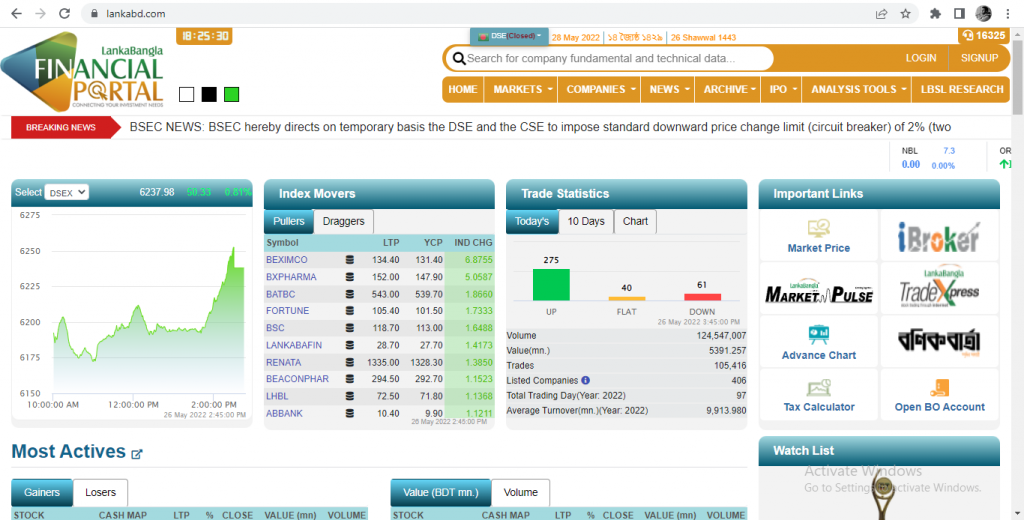The height and width of the screenshot is (520, 1024).
Task: Switch to Draggers tab
Action: [x=344, y=221]
